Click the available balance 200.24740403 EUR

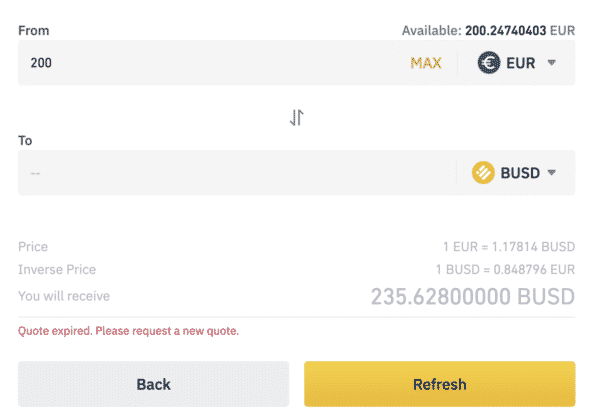click(520, 31)
